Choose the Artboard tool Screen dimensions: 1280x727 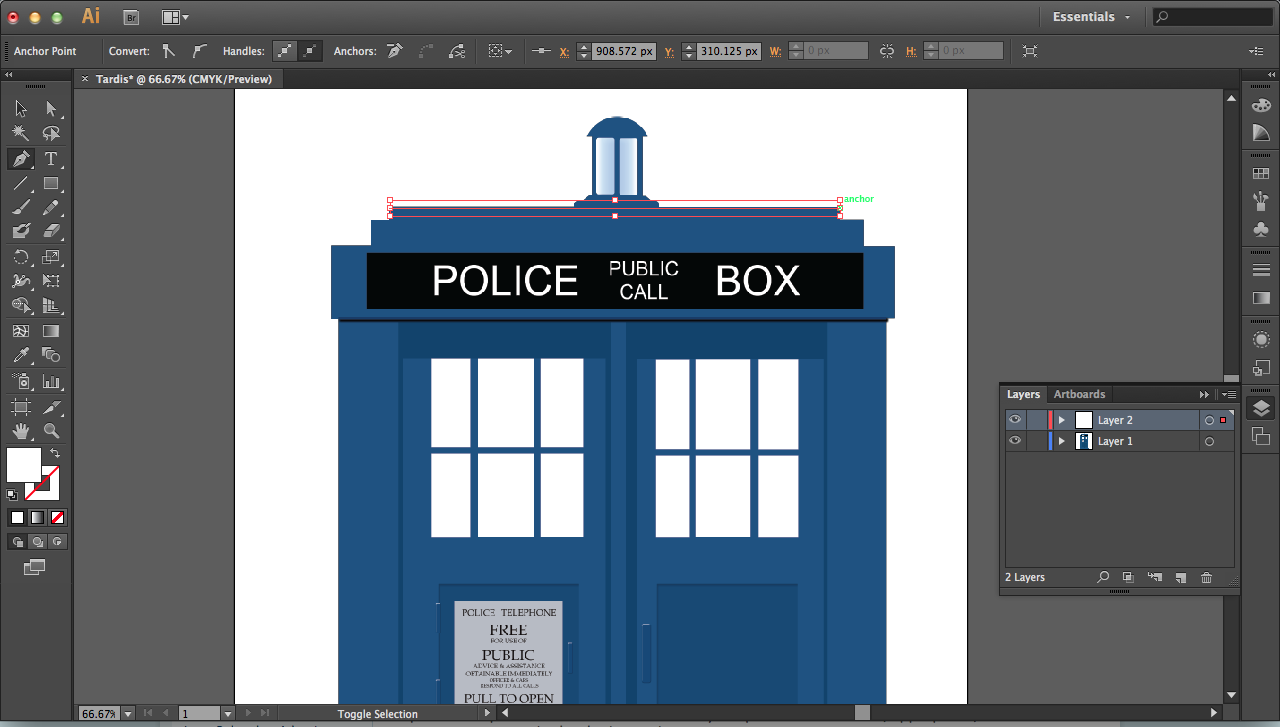pyautogui.click(x=21, y=407)
